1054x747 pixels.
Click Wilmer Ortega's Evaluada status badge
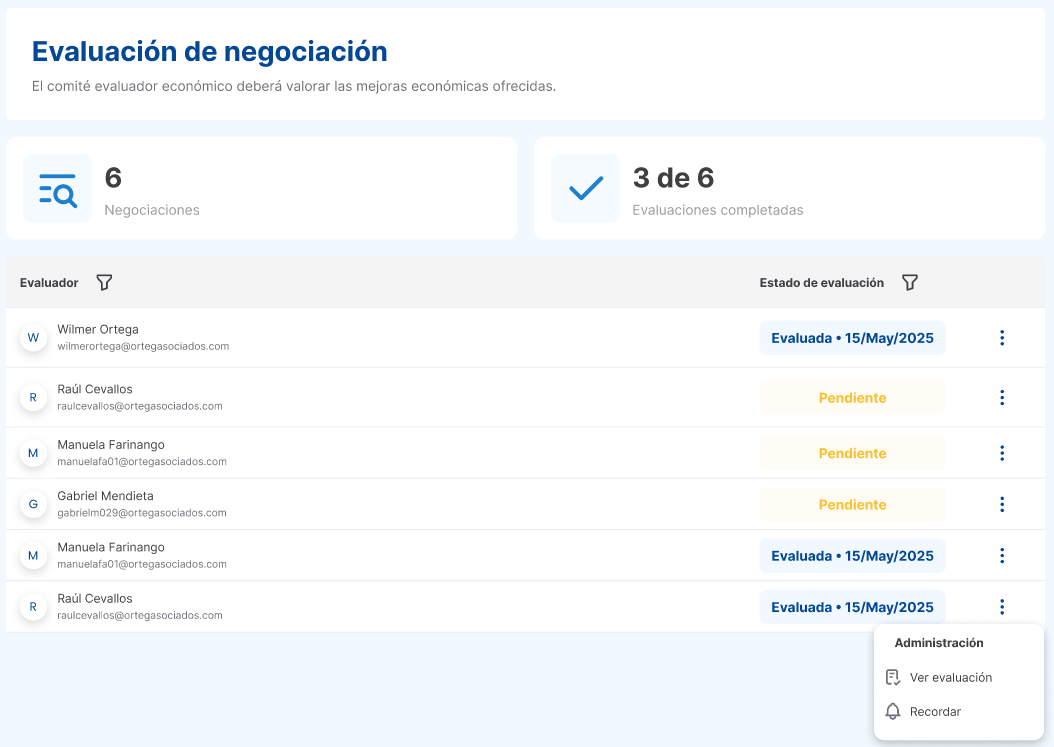[852, 337]
